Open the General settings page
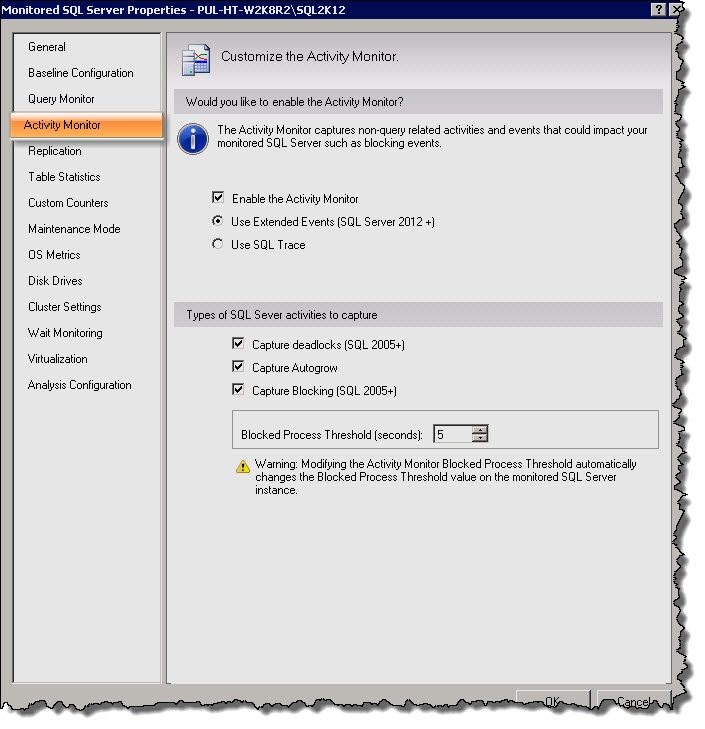 point(47,47)
